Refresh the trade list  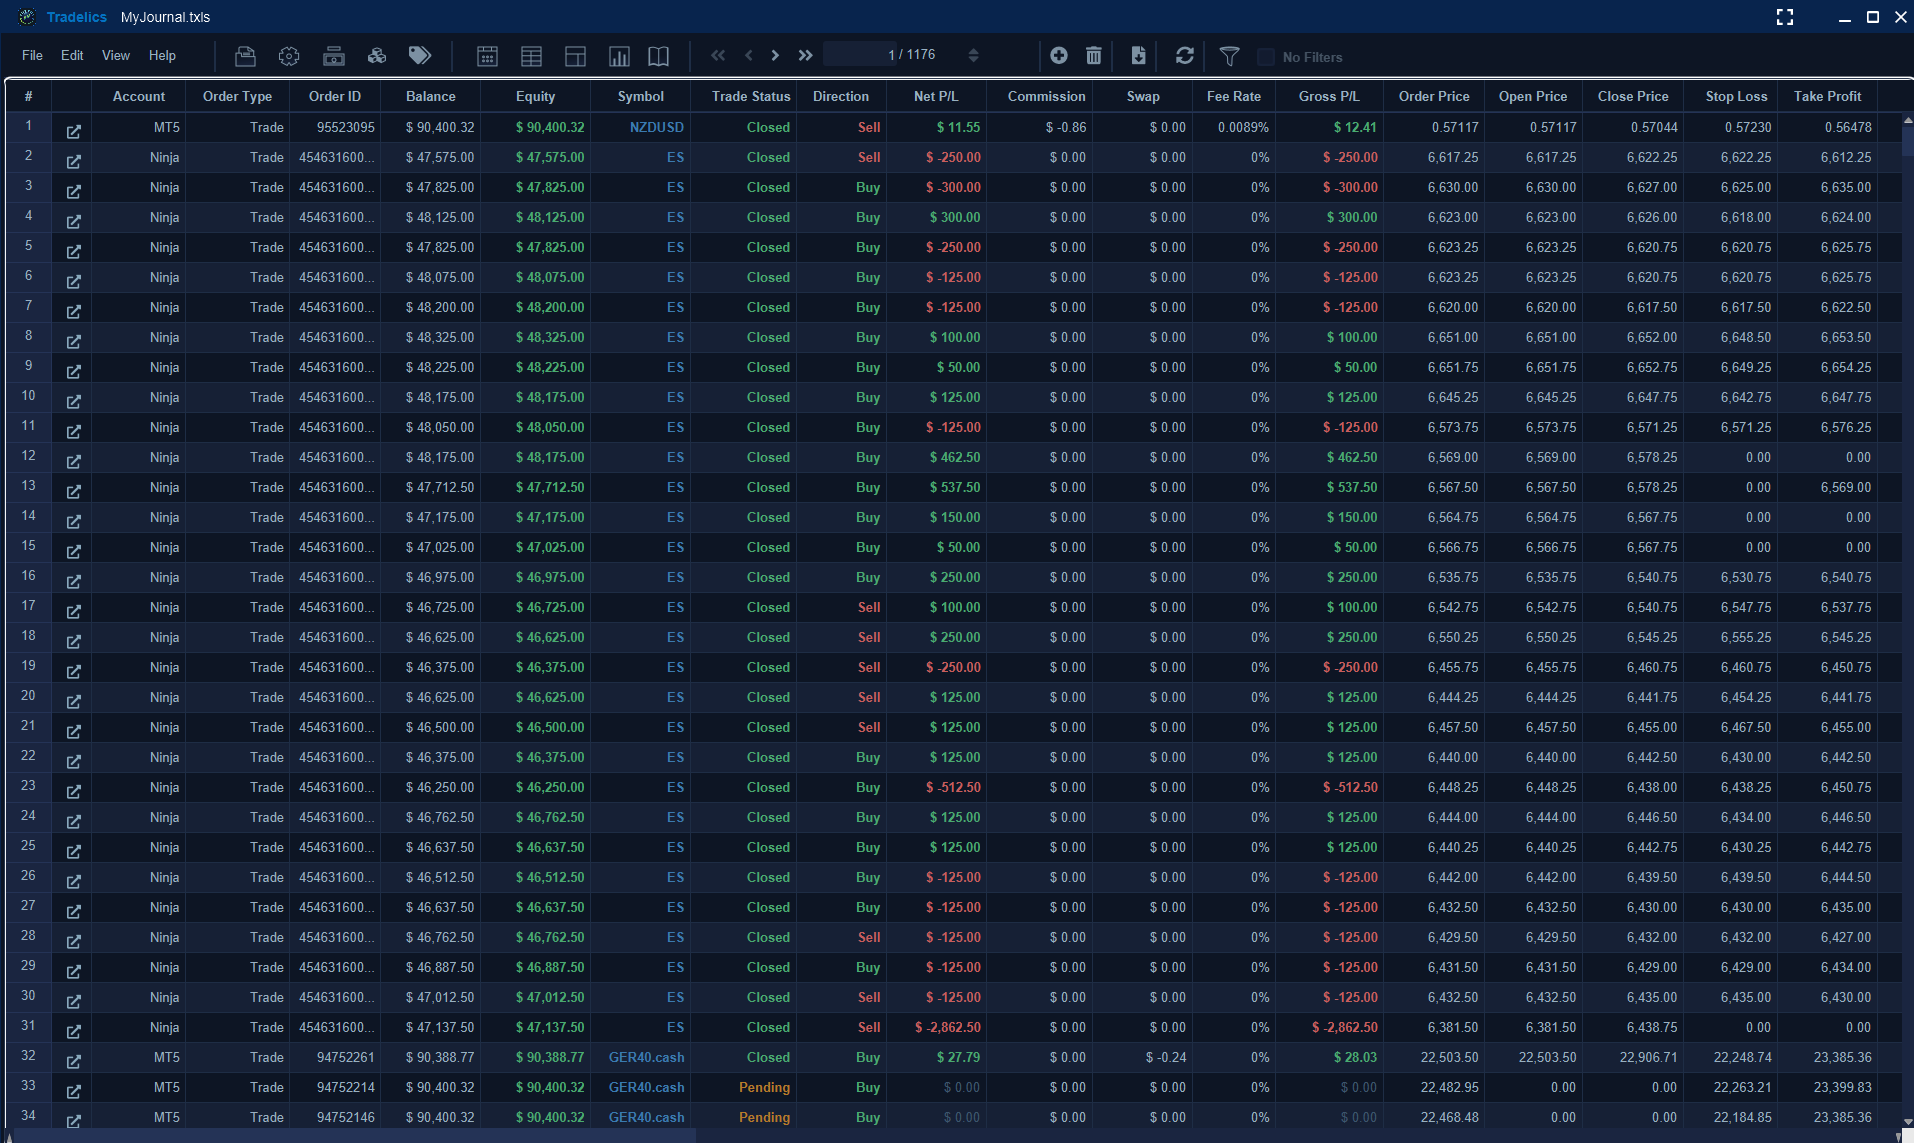pos(1185,56)
